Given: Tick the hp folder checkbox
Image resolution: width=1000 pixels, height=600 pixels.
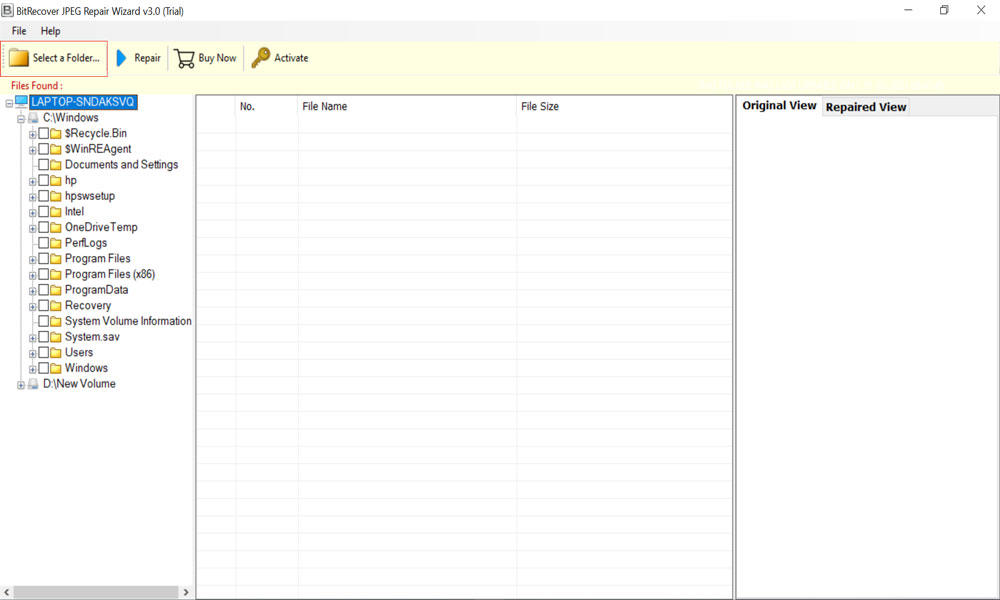Looking at the screenshot, I should [43, 180].
